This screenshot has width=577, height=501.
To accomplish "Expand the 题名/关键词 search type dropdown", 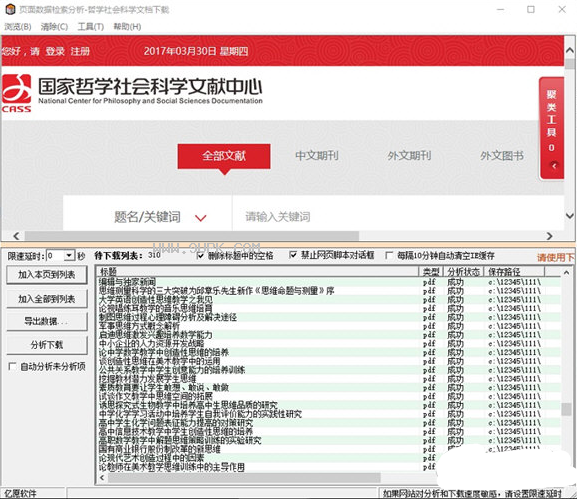I will pyautogui.click(x=148, y=217).
